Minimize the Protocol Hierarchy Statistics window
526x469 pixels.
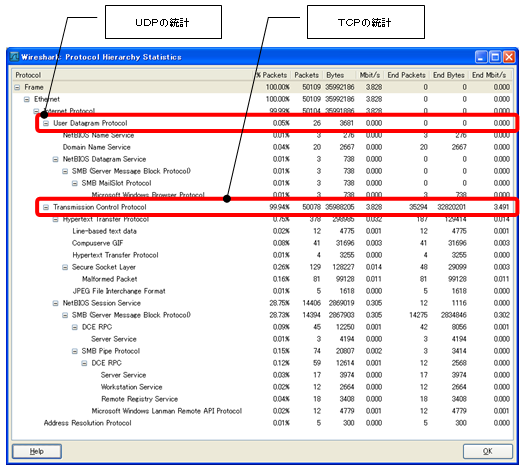pyautogui.click(x=481, y=57)
